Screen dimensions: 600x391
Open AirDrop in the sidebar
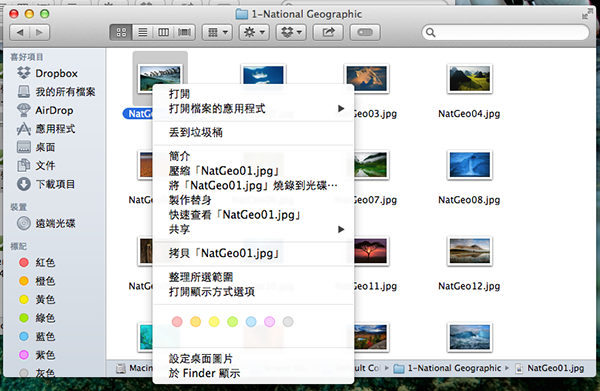point(45,110)
